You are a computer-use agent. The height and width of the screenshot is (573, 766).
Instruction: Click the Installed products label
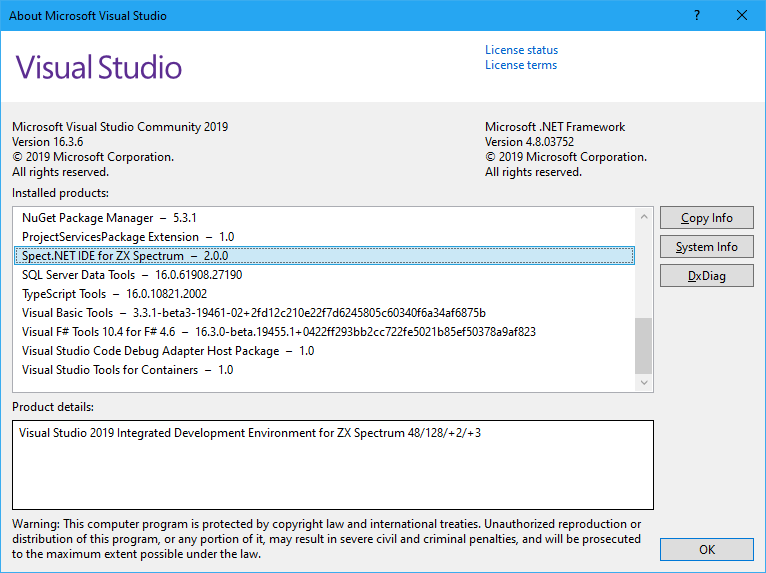[x=61, y=193]
